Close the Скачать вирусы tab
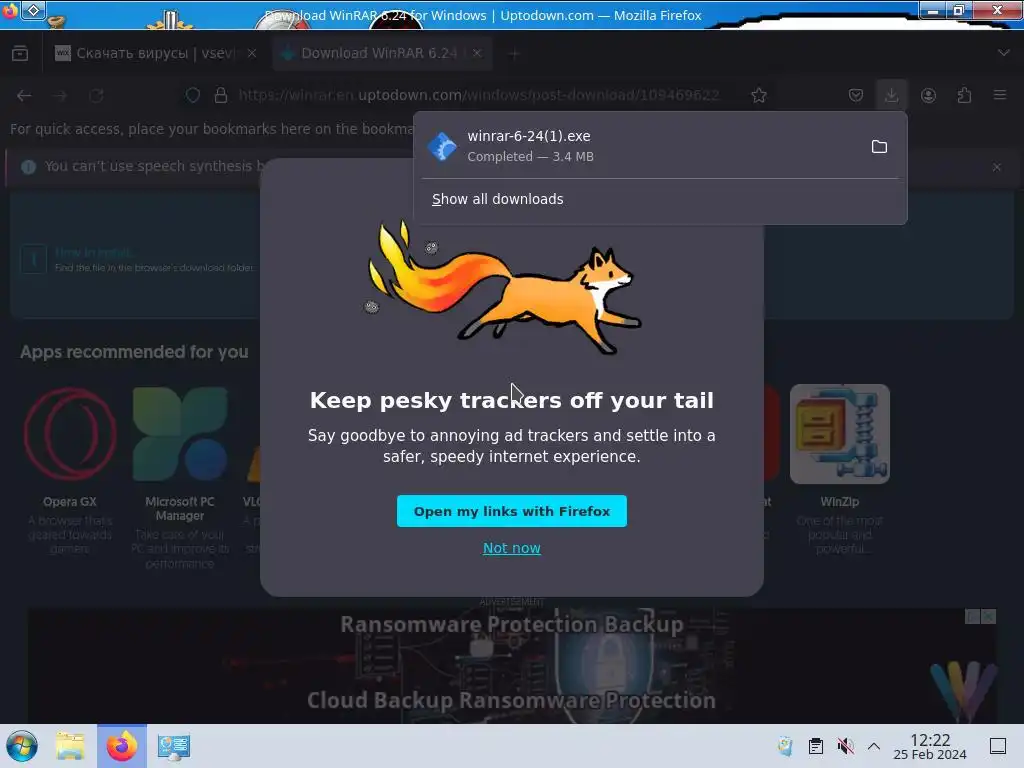The image size is (1024, 768). (252, 54)
